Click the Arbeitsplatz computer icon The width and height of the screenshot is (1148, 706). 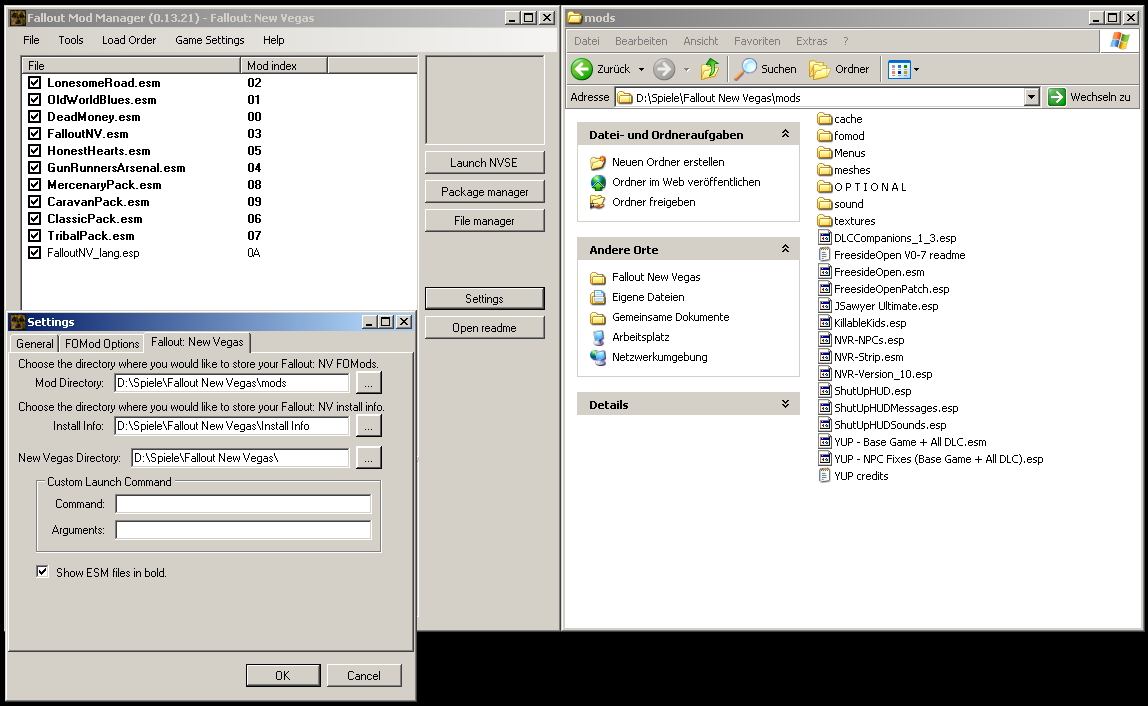(x=598, y=337)
